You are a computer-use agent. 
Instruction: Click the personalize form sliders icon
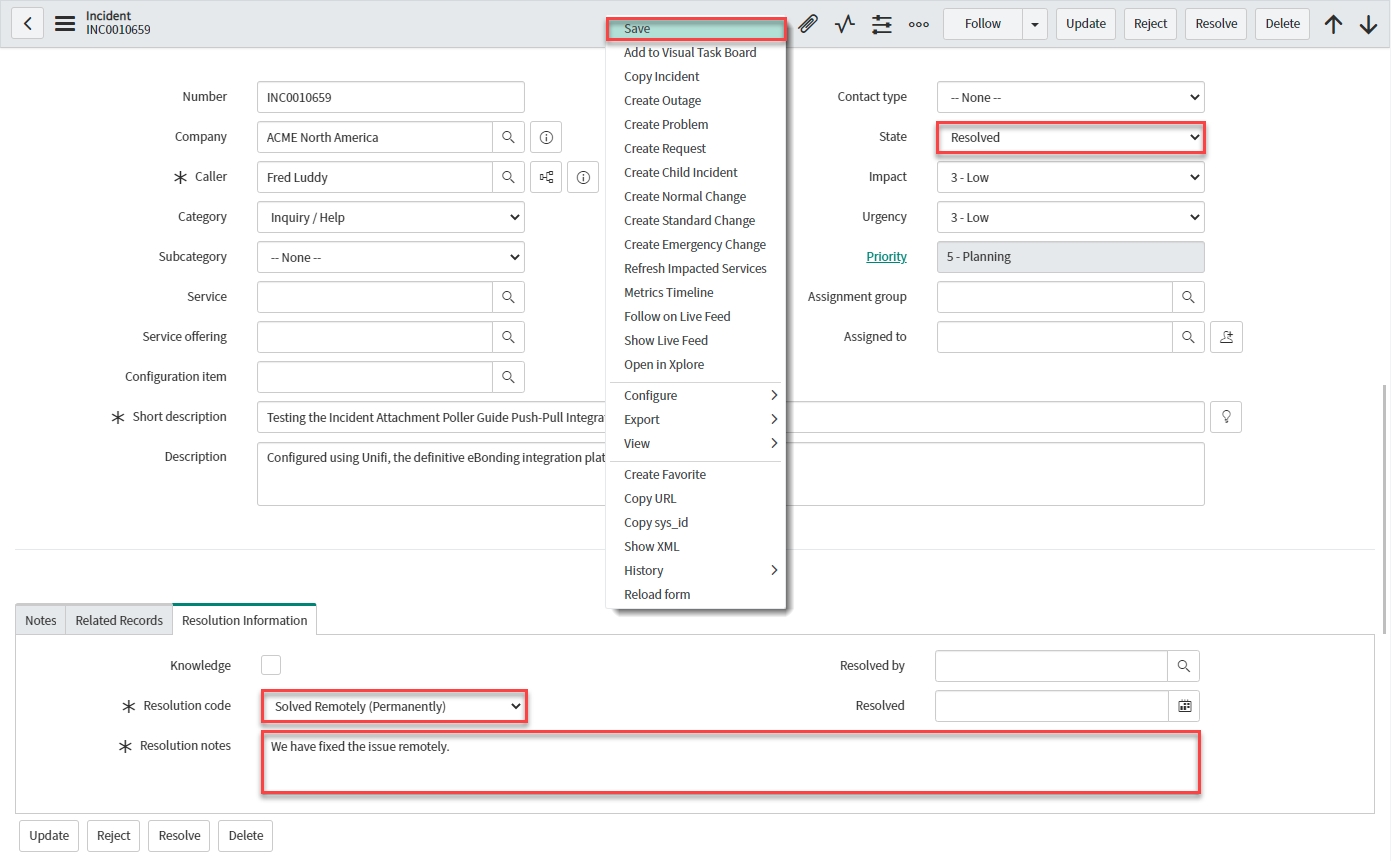click(881, 24)
